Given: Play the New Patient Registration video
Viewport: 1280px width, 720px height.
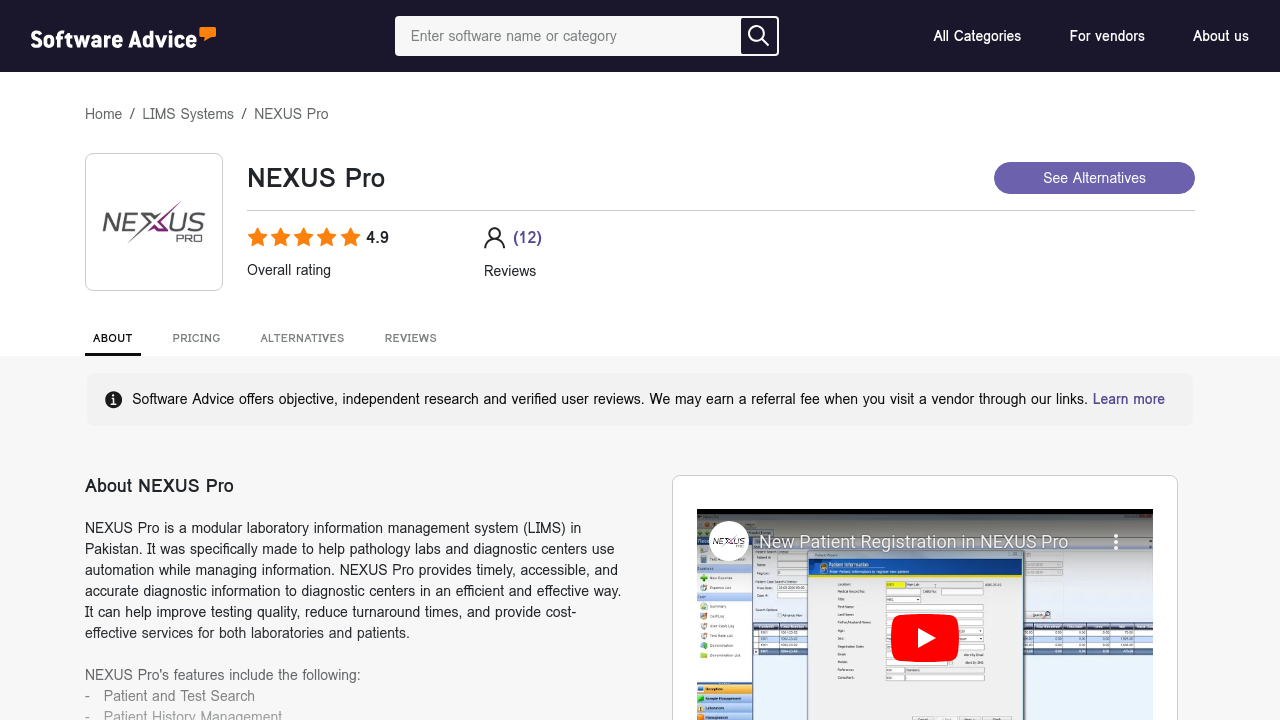Looking at the screenshot, I should 924,638.
